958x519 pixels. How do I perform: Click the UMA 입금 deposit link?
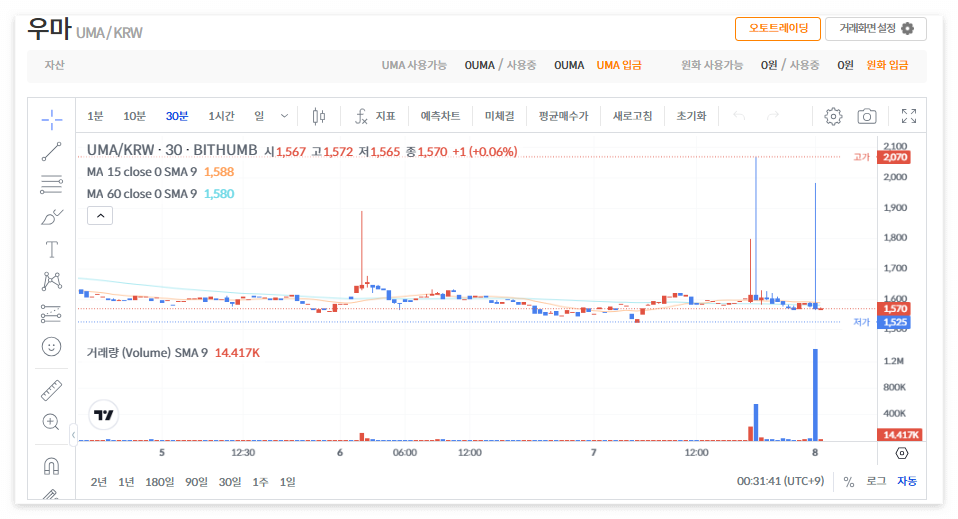(x=619, y=65)
